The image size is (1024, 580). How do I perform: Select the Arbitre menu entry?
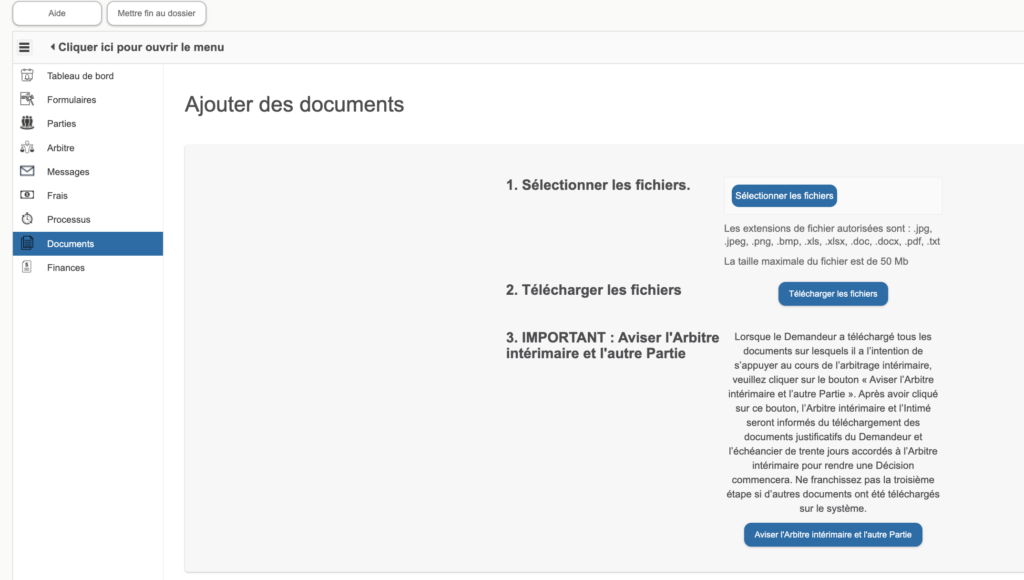[61, 148]
